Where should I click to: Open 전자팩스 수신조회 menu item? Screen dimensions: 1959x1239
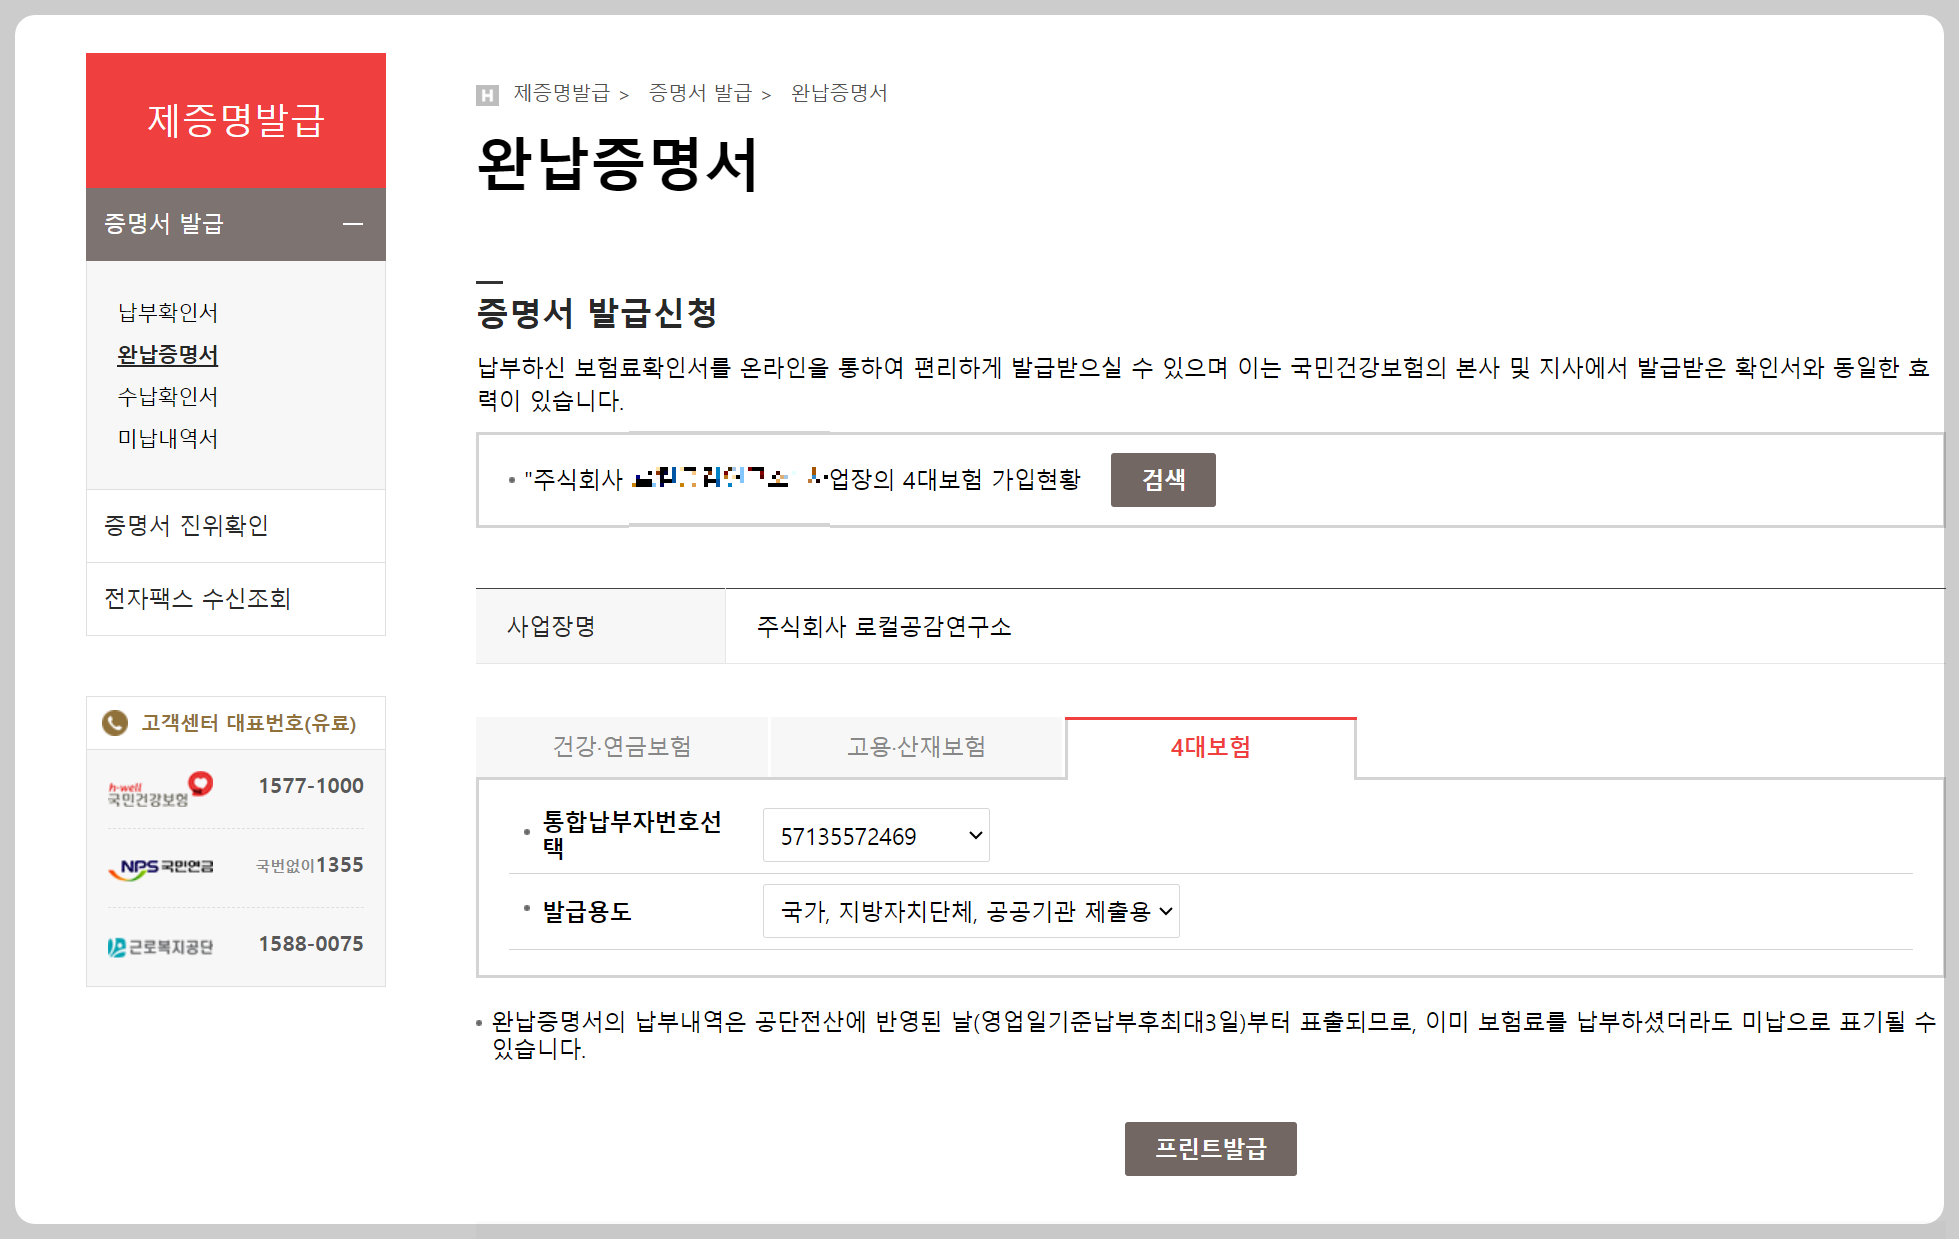pyautogui.click(x=197, y=599)
